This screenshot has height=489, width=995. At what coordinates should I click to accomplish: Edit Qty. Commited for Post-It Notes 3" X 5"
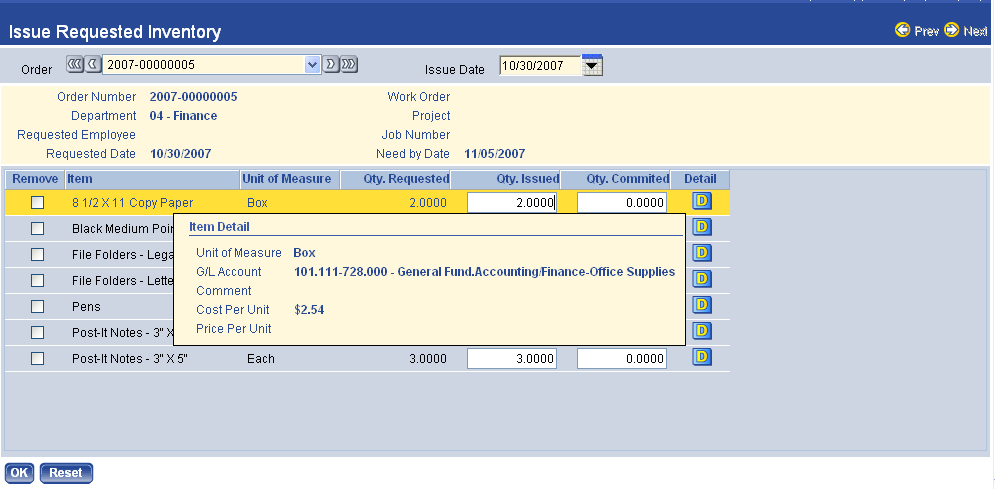pyautogui.click(x=621, y=358)
